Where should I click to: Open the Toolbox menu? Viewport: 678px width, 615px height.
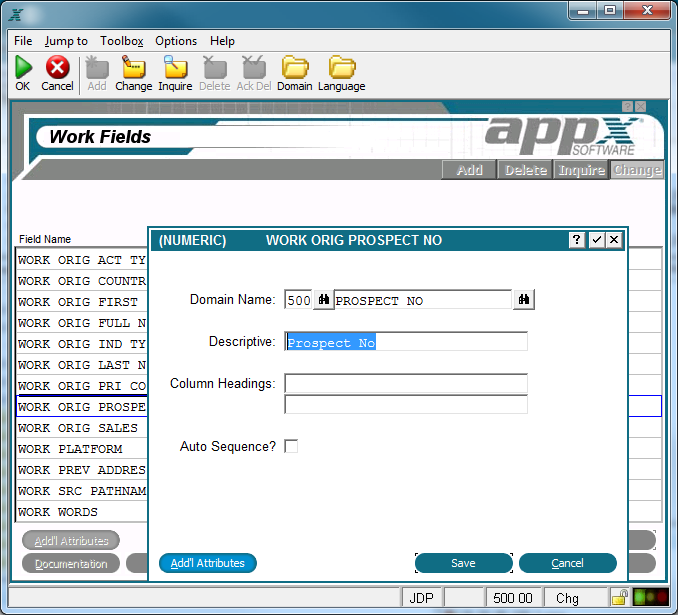pos(122,41)
